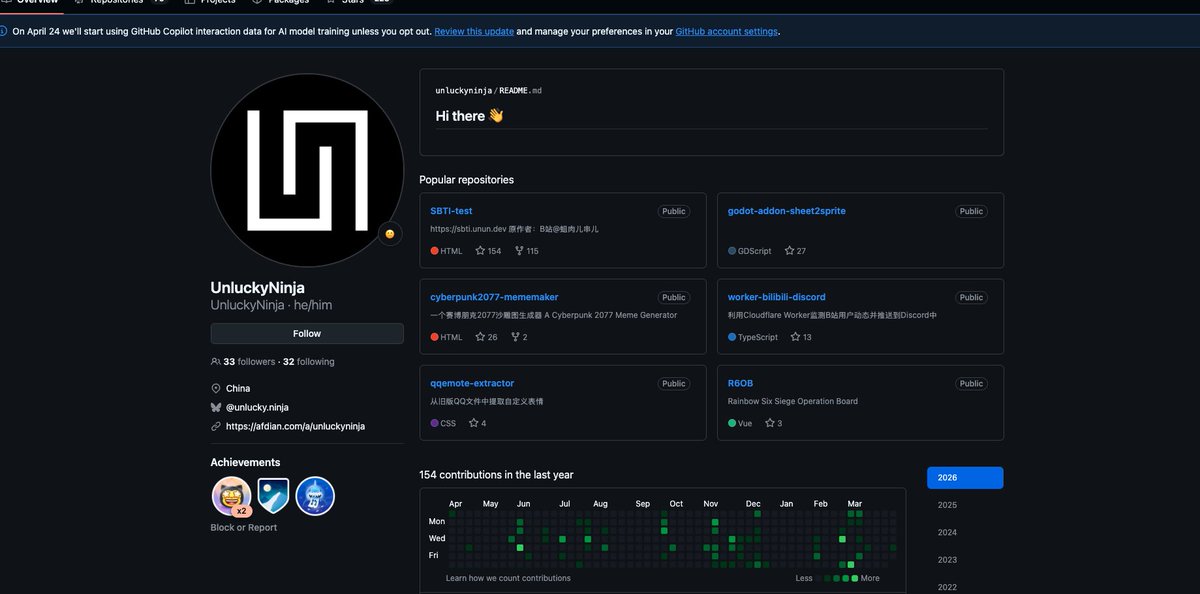Click the brightest green legend square near More

click(x=854, y=578)
